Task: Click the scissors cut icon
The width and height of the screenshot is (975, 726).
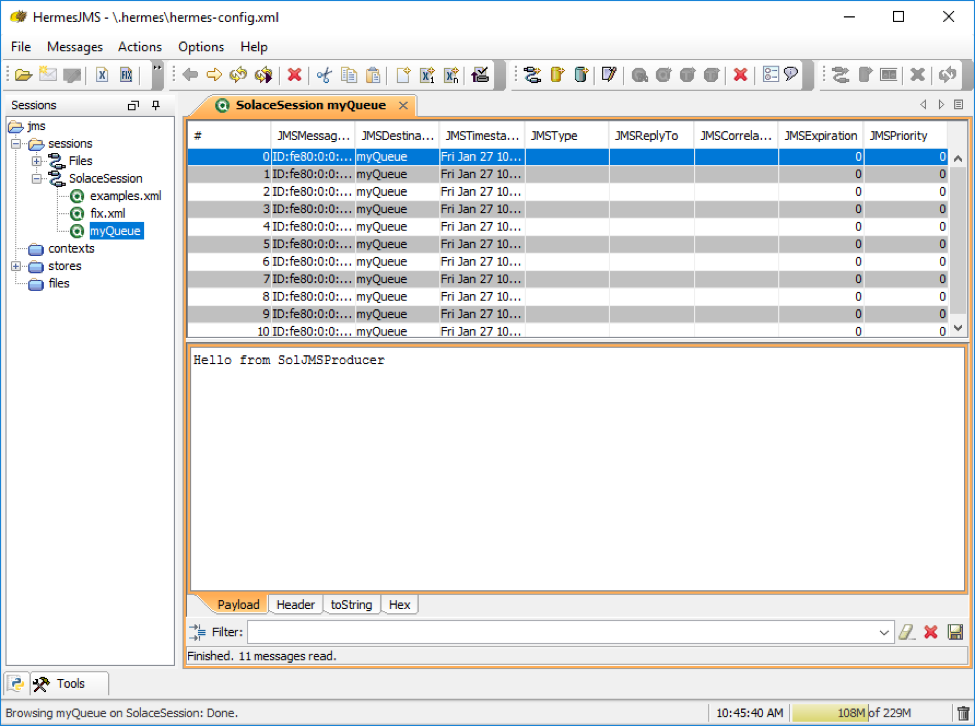Action: pos(323,75)
